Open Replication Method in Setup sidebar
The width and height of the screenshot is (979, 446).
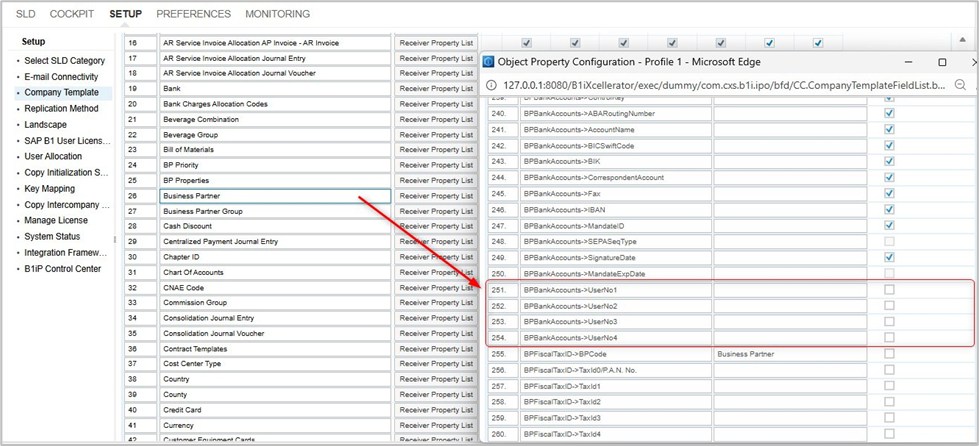61,108
